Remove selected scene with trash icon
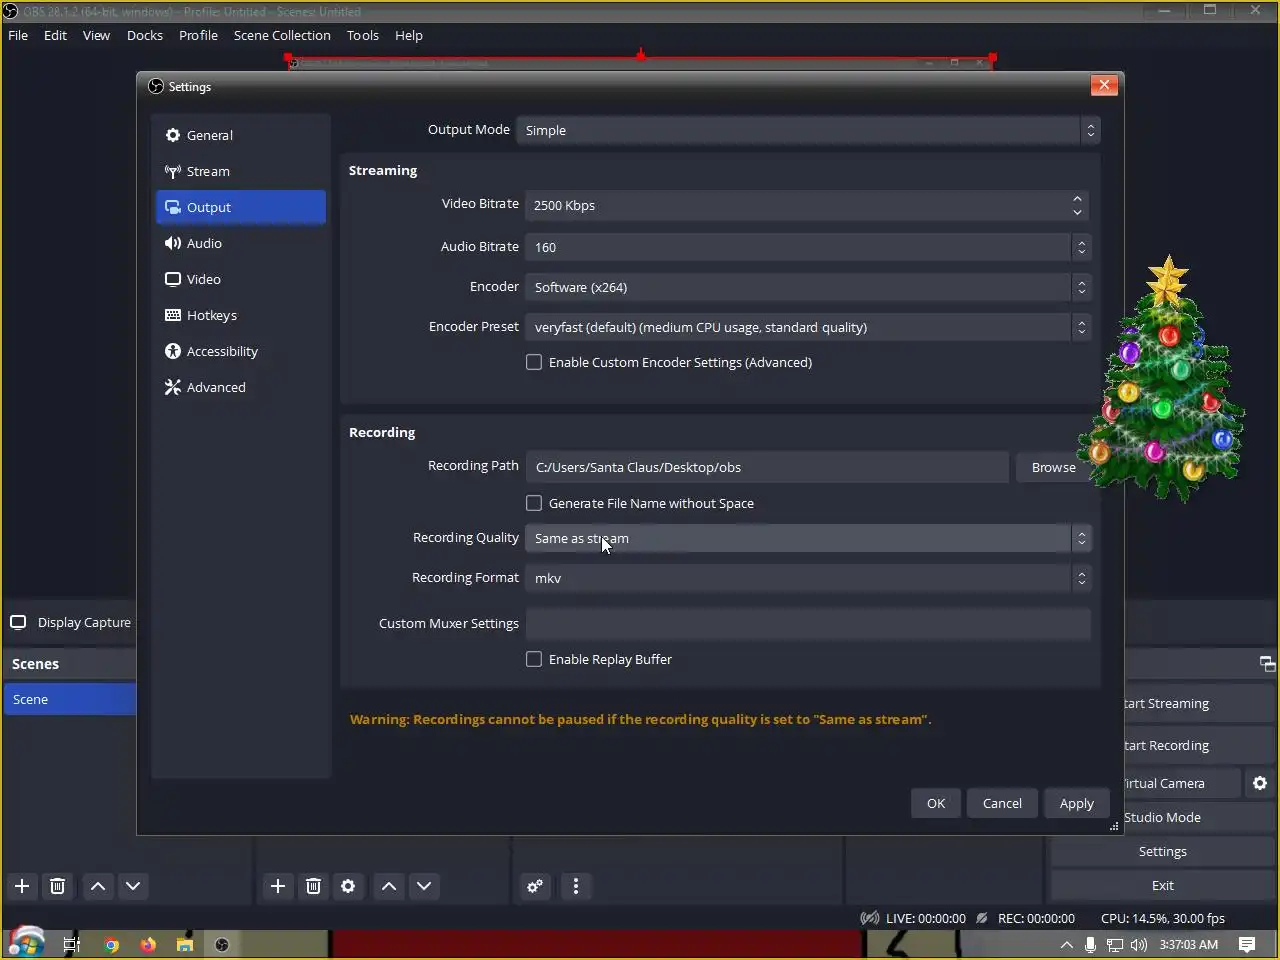 tap(57, 886)
